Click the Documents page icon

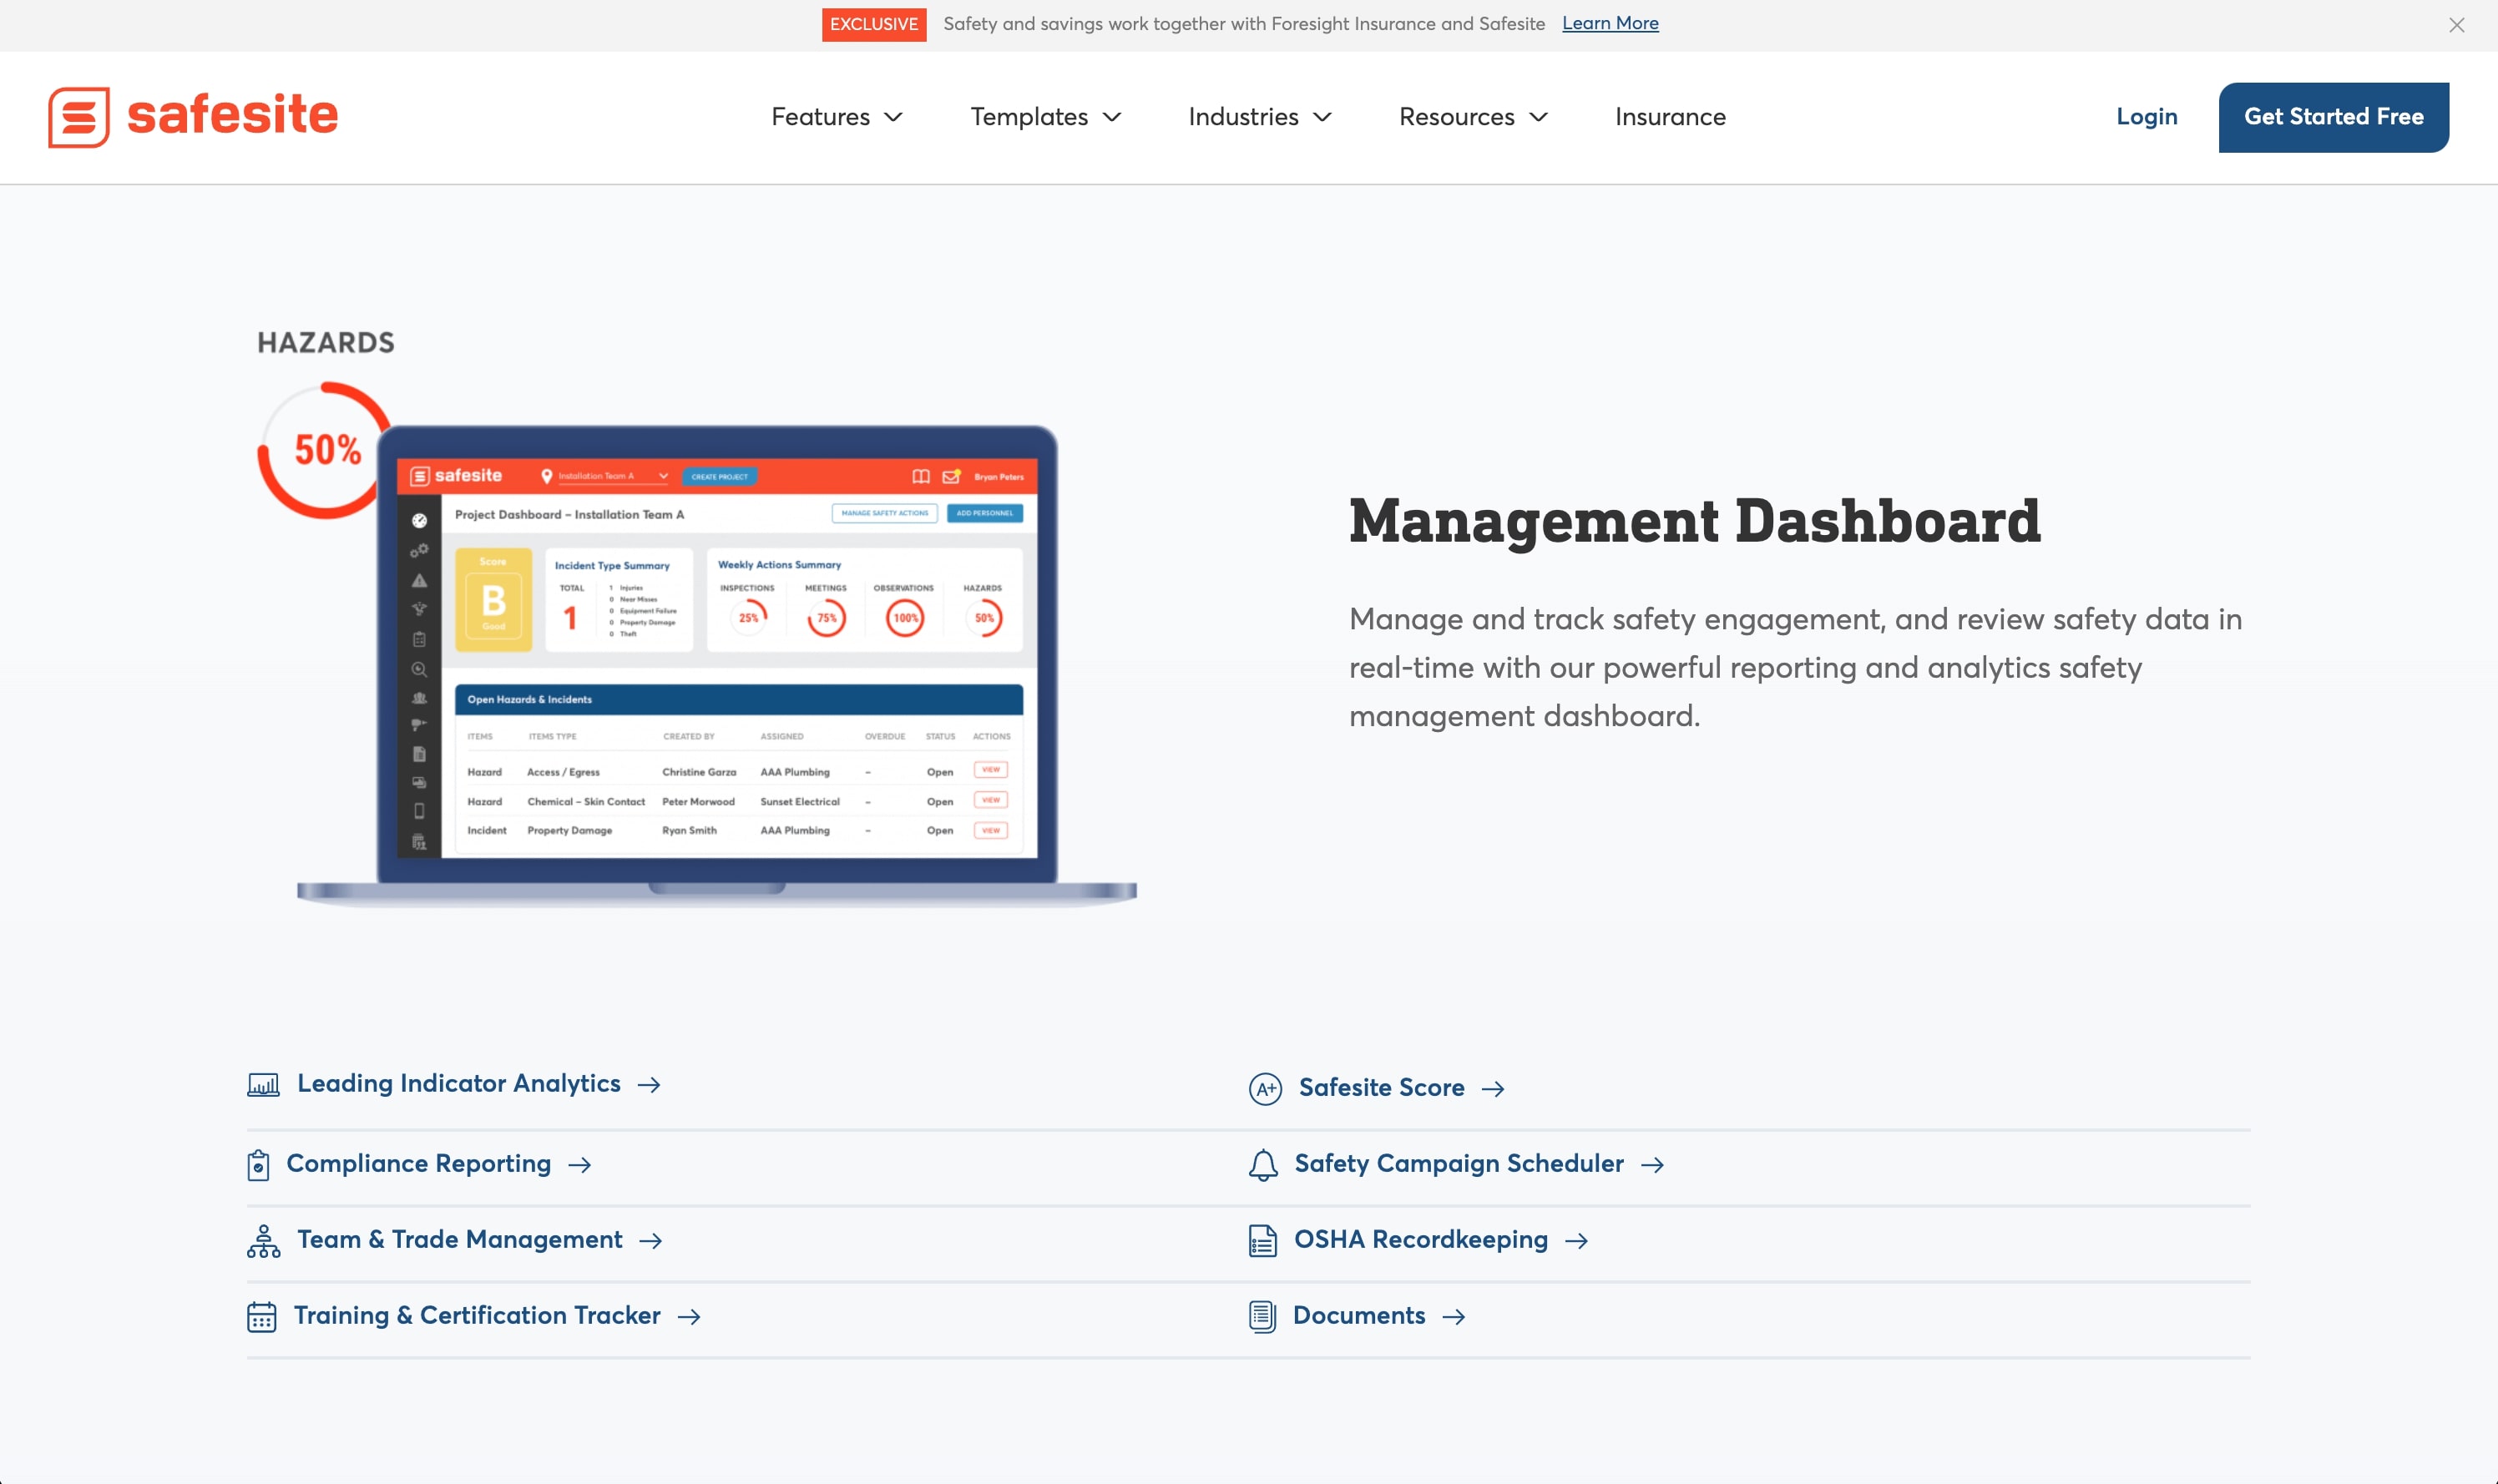pos(1262,1316)
